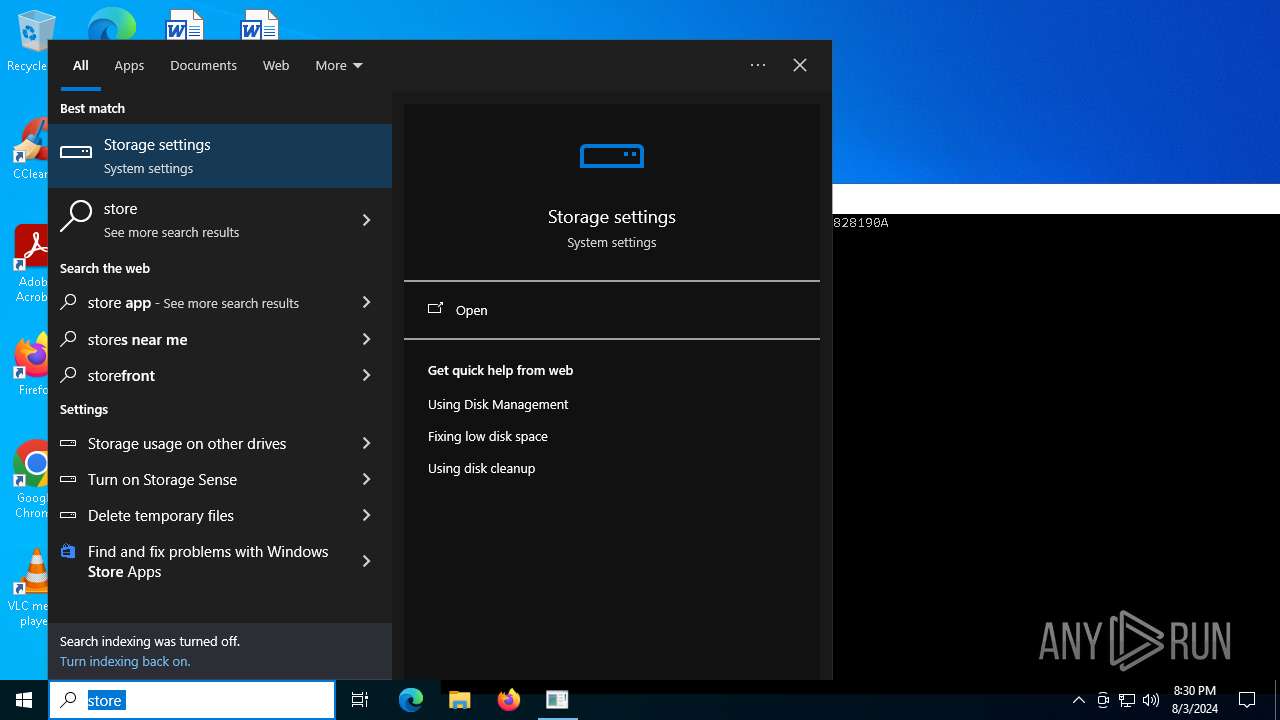Expand Storage usage on other drives arrow
Screen dimensions: 1280x720
tap(366, 443)
